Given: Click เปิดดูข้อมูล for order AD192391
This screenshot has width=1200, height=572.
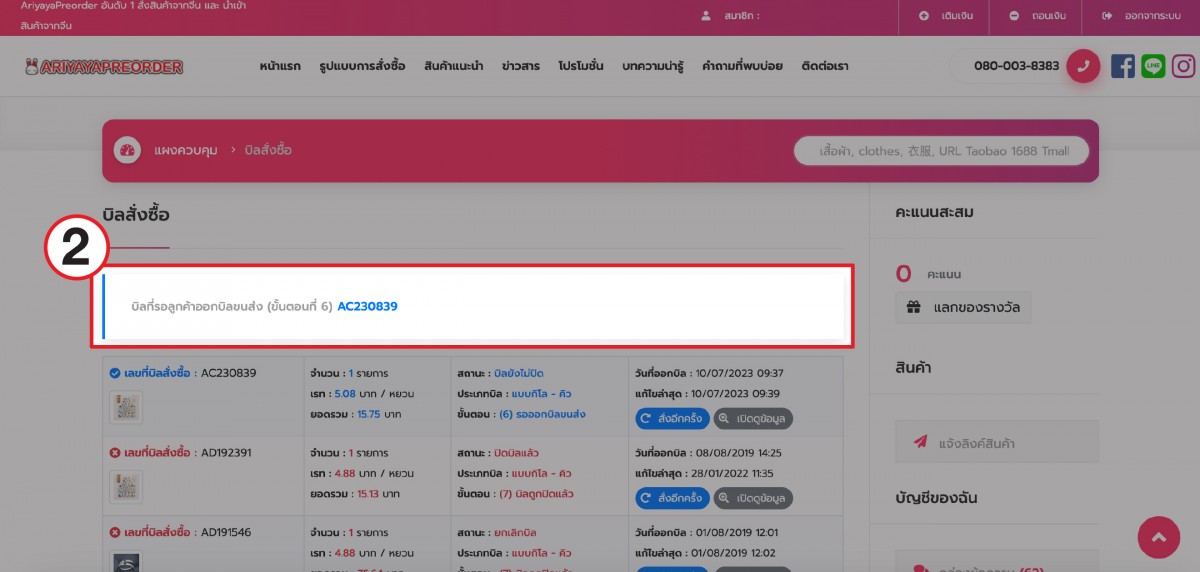Looking at the screenshot, I should pyautogui.click(x=754, y=497).
